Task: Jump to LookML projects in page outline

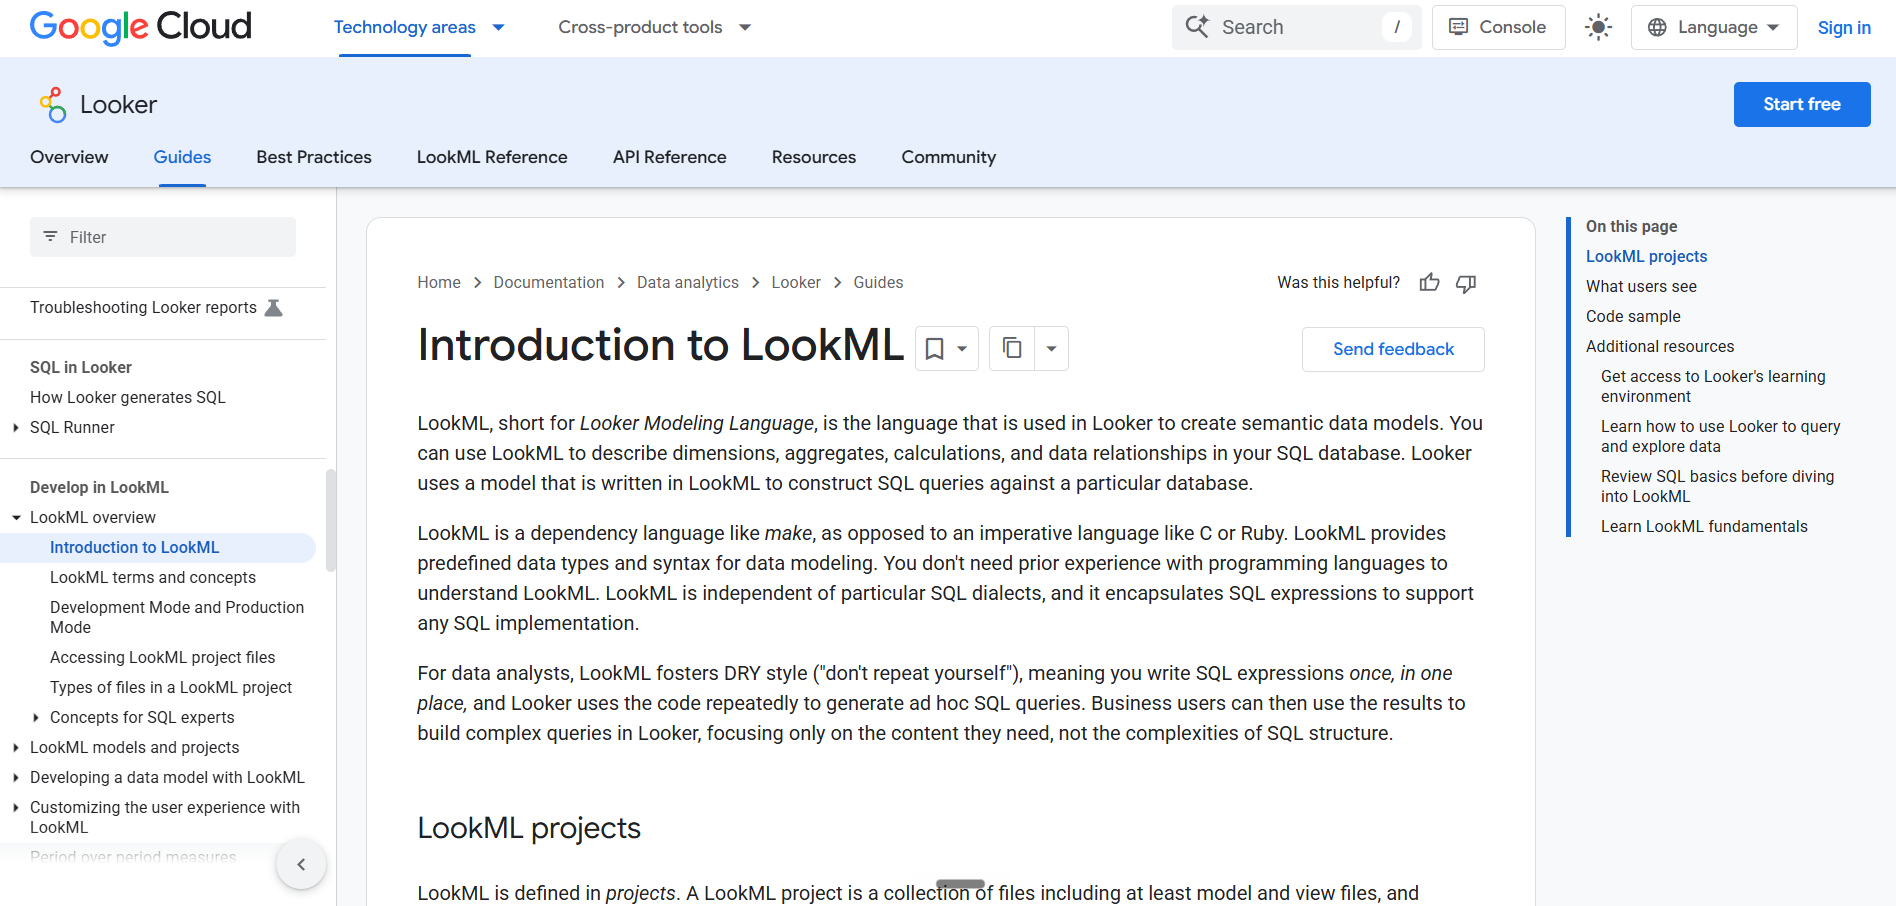Action: pyautogui.click(x=1646, y=257)
